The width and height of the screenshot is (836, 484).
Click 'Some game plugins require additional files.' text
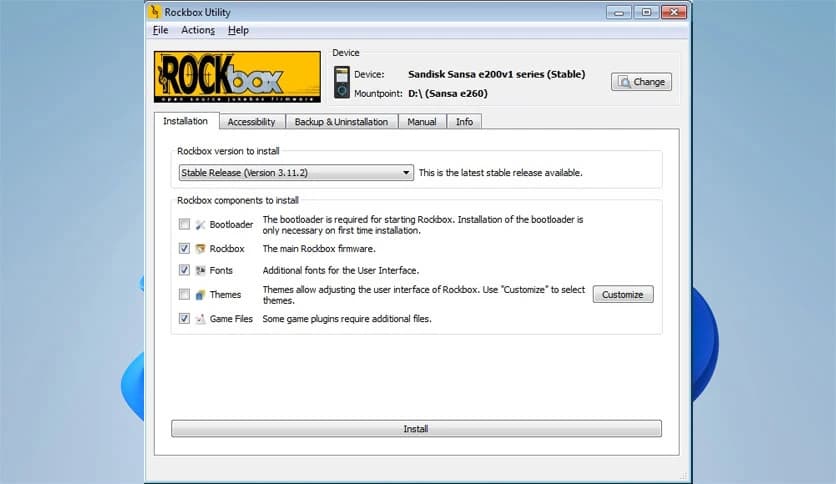click(x=347, y=319)
